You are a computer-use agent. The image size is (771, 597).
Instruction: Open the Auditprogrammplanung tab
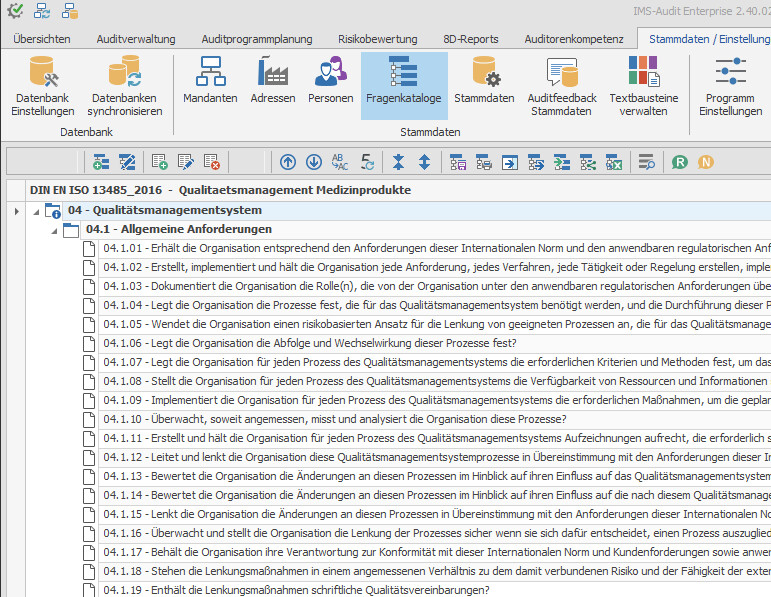click(x=257, y=39)
